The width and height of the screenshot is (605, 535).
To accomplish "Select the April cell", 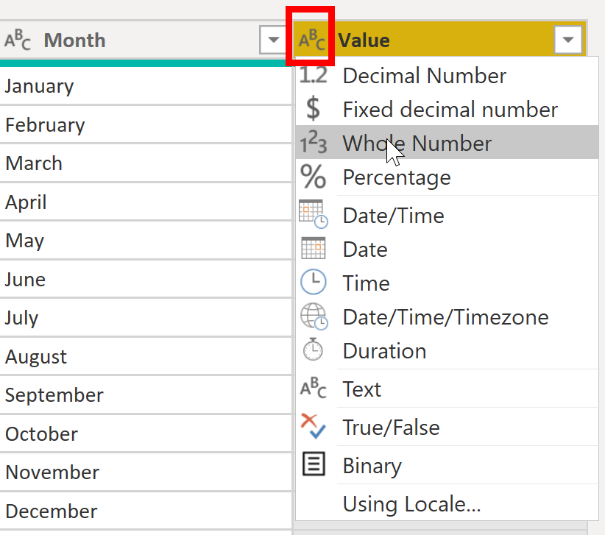I will pos(145,202).
